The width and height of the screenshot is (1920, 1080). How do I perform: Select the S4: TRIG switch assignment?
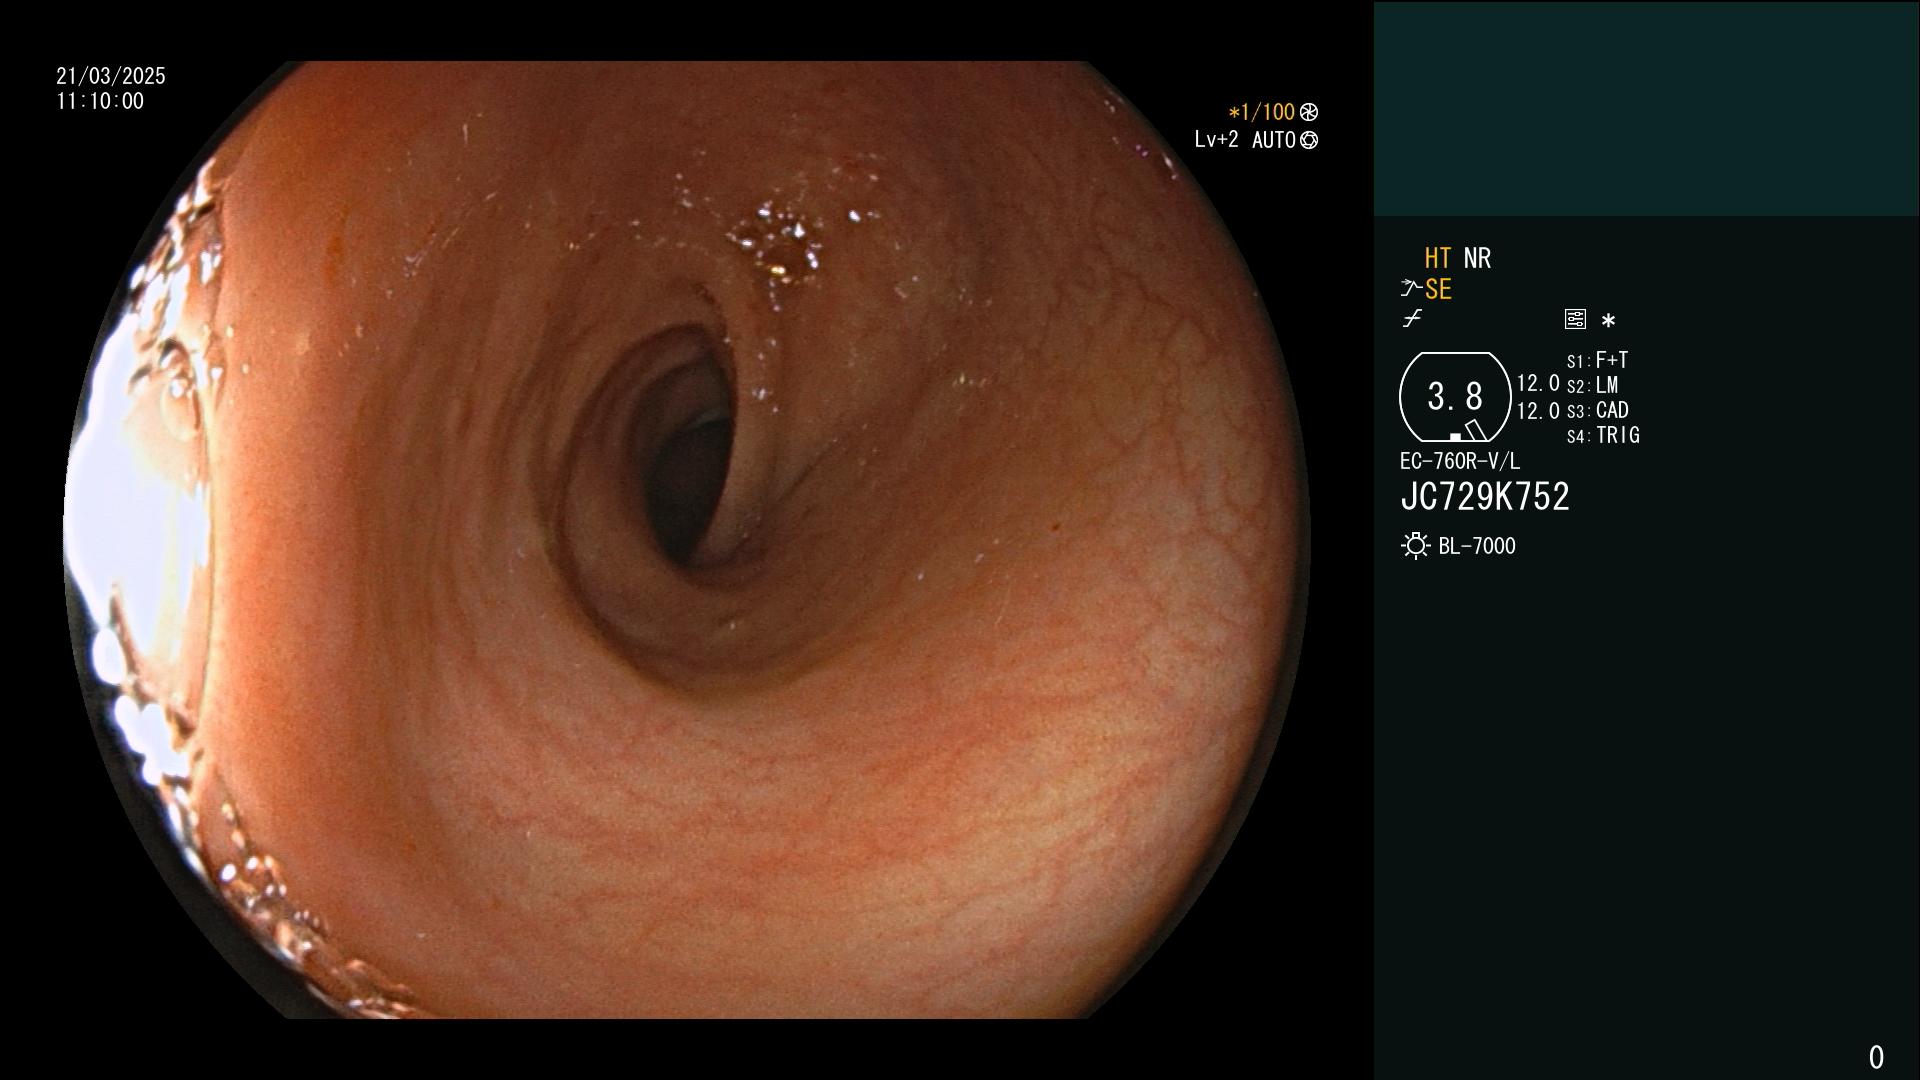click(1603, 435)
